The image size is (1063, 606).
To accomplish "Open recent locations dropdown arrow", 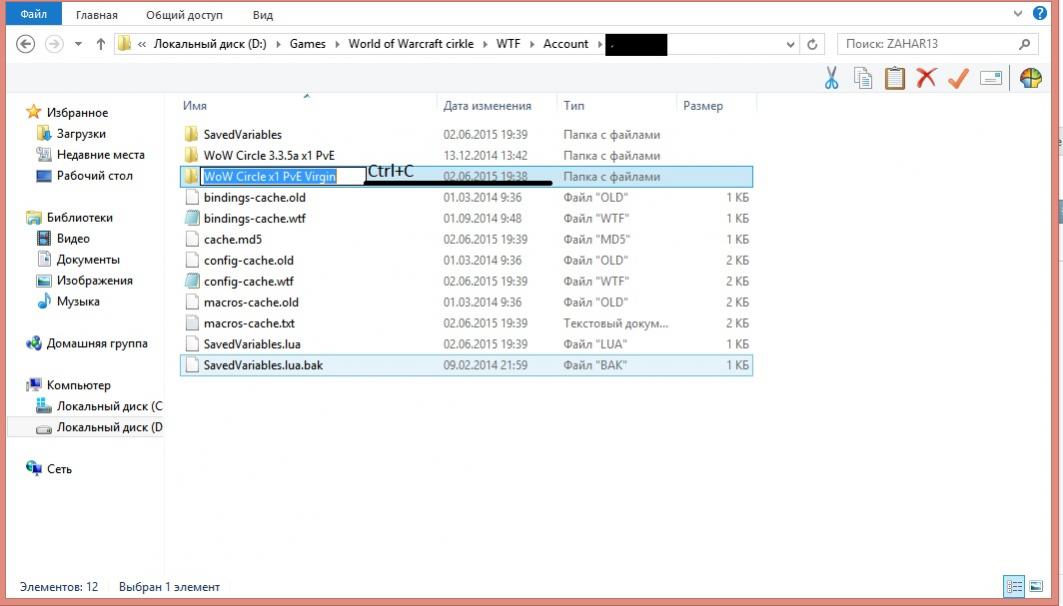I will pos(78,44).
